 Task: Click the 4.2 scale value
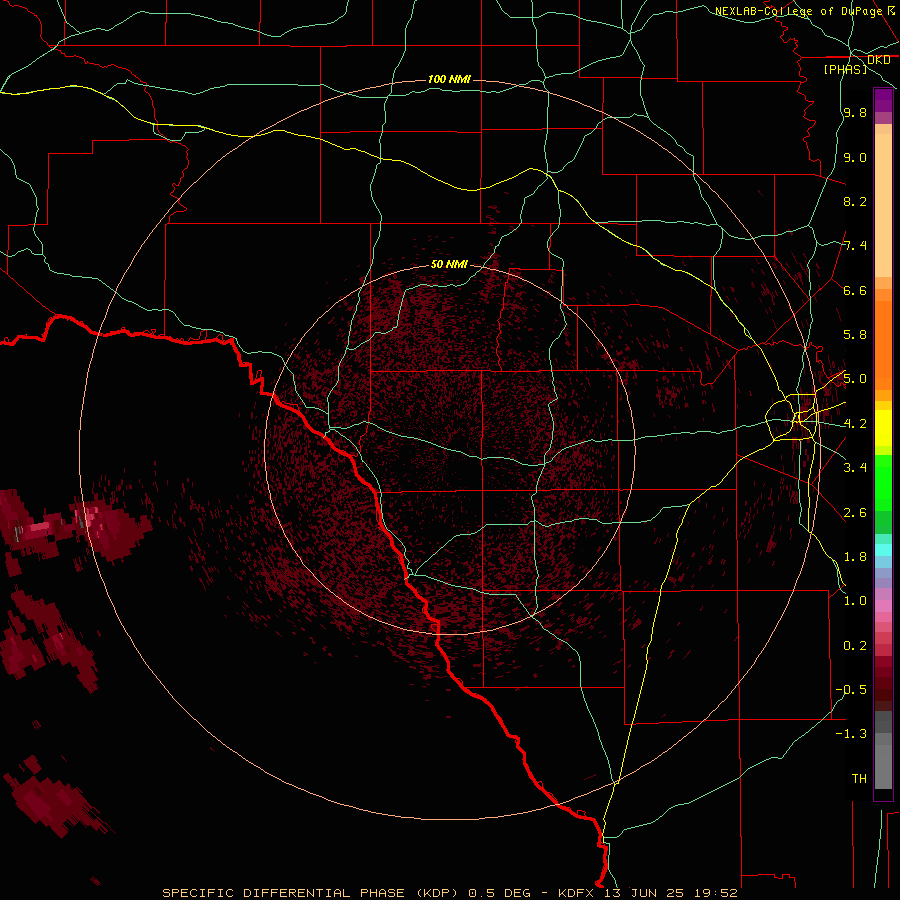(855, 424)
